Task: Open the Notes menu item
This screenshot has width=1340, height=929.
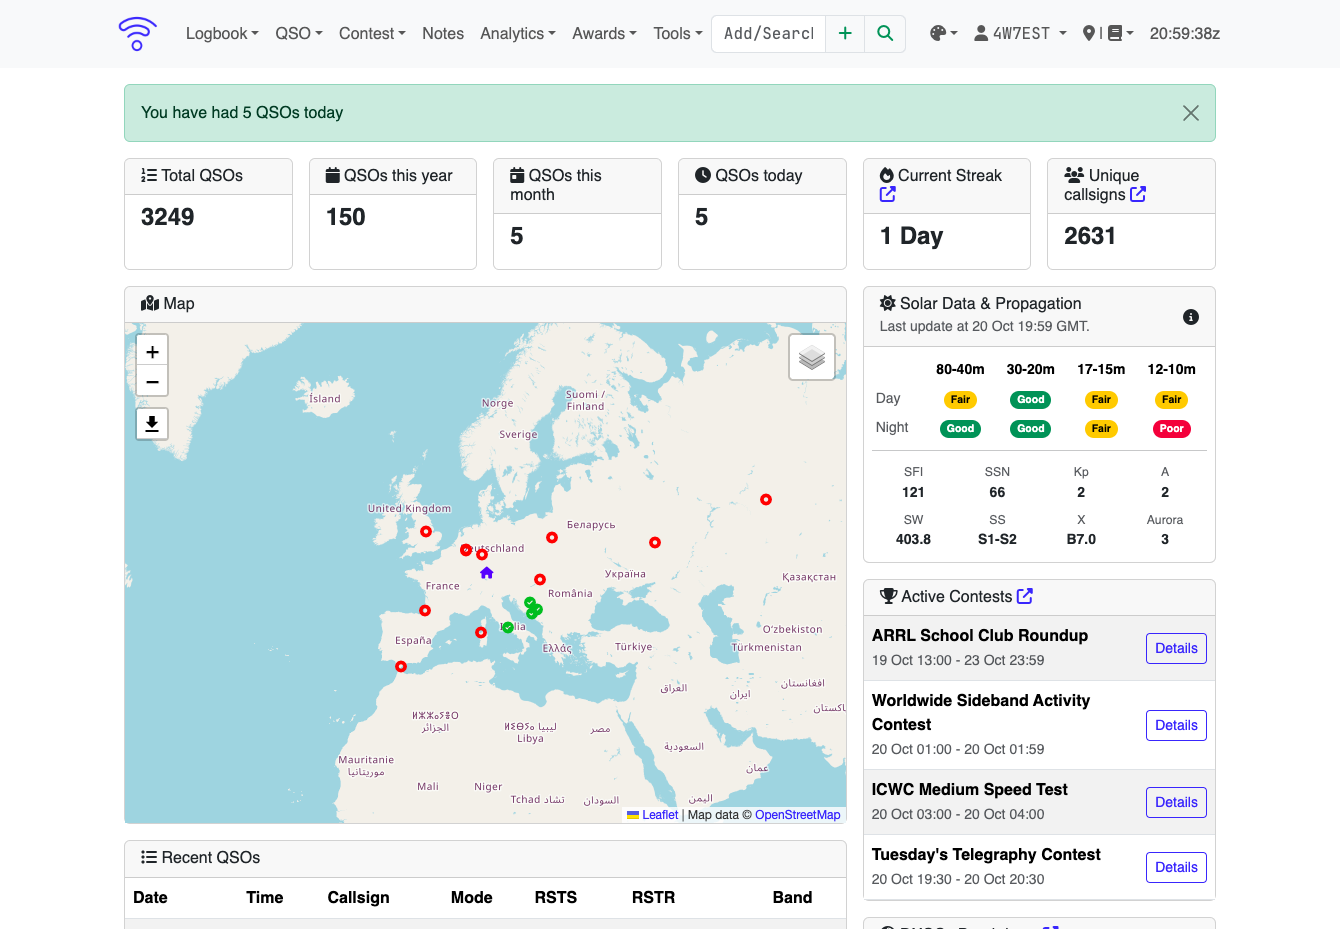Action: click(443, 34)
